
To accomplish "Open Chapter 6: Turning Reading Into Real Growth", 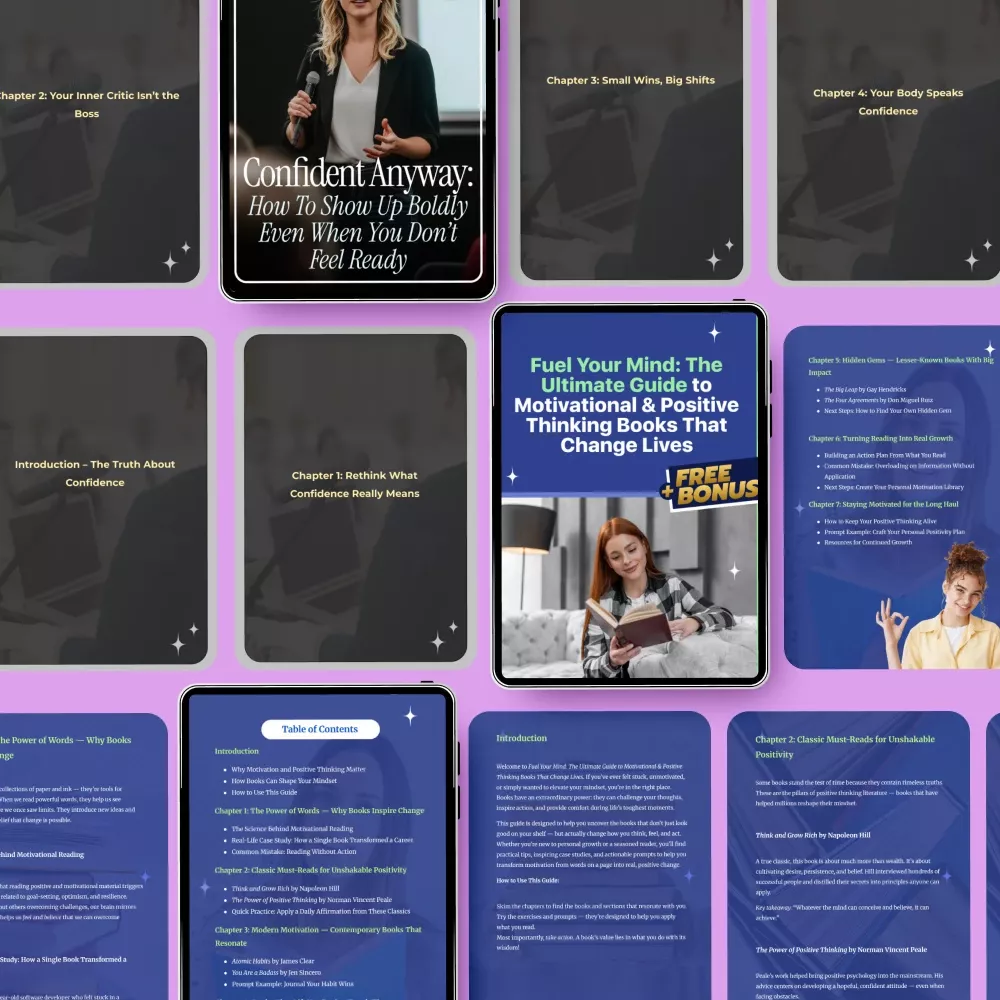I will pos(880,438).
